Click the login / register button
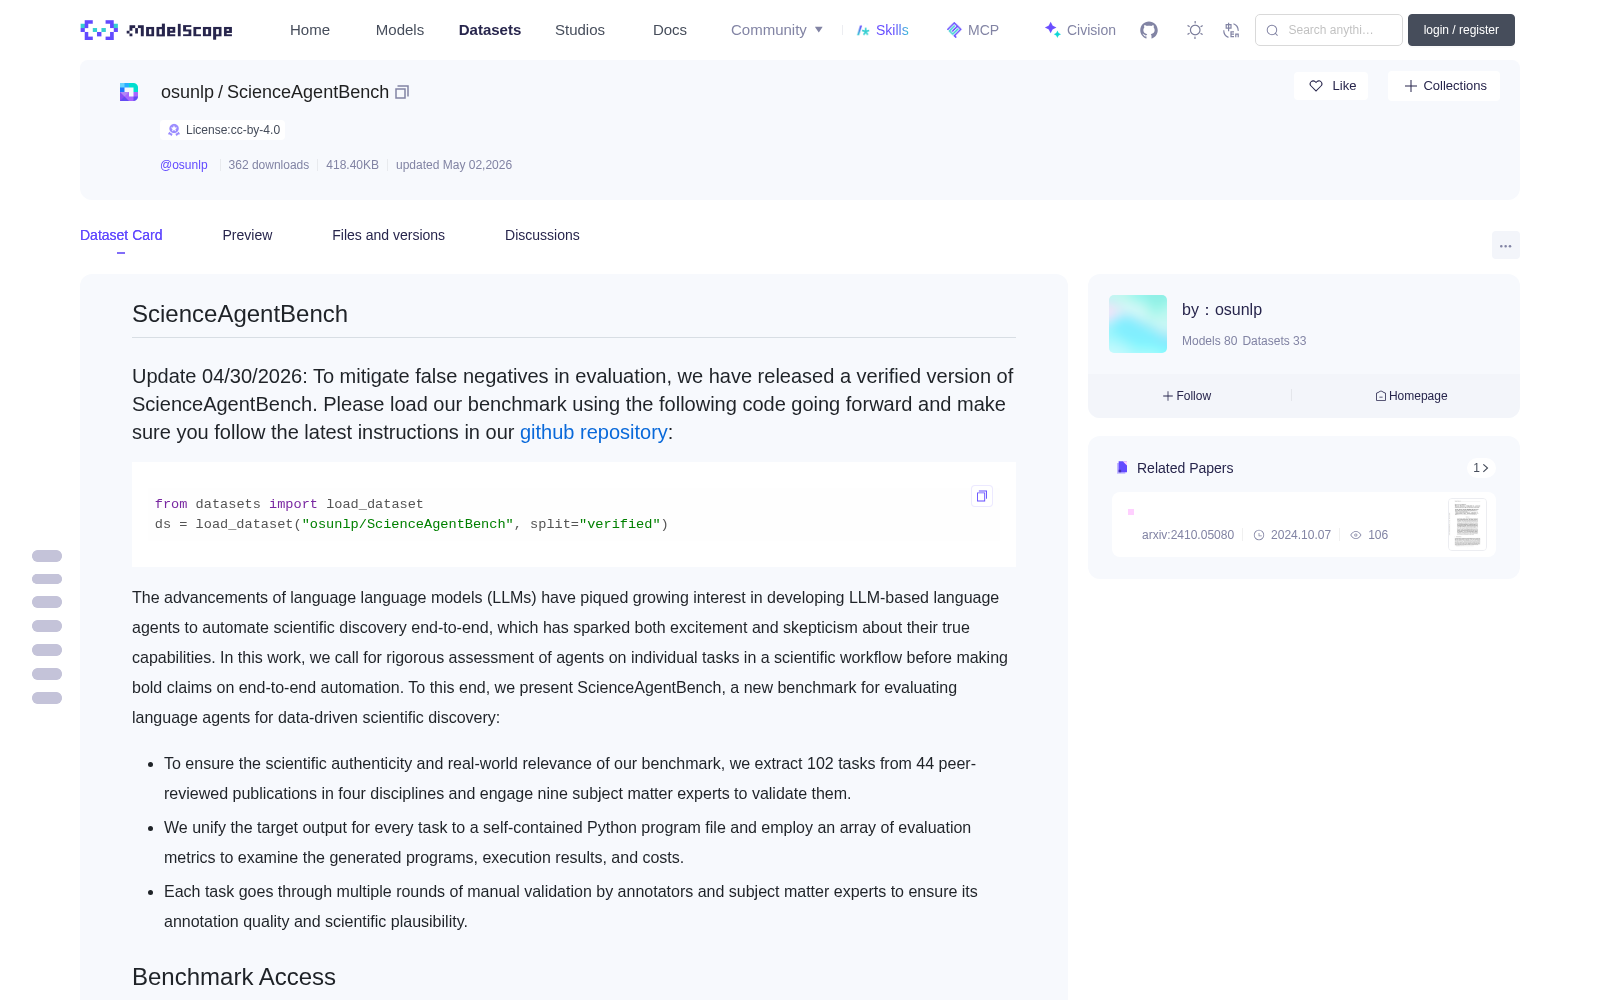 [1461, 30]
